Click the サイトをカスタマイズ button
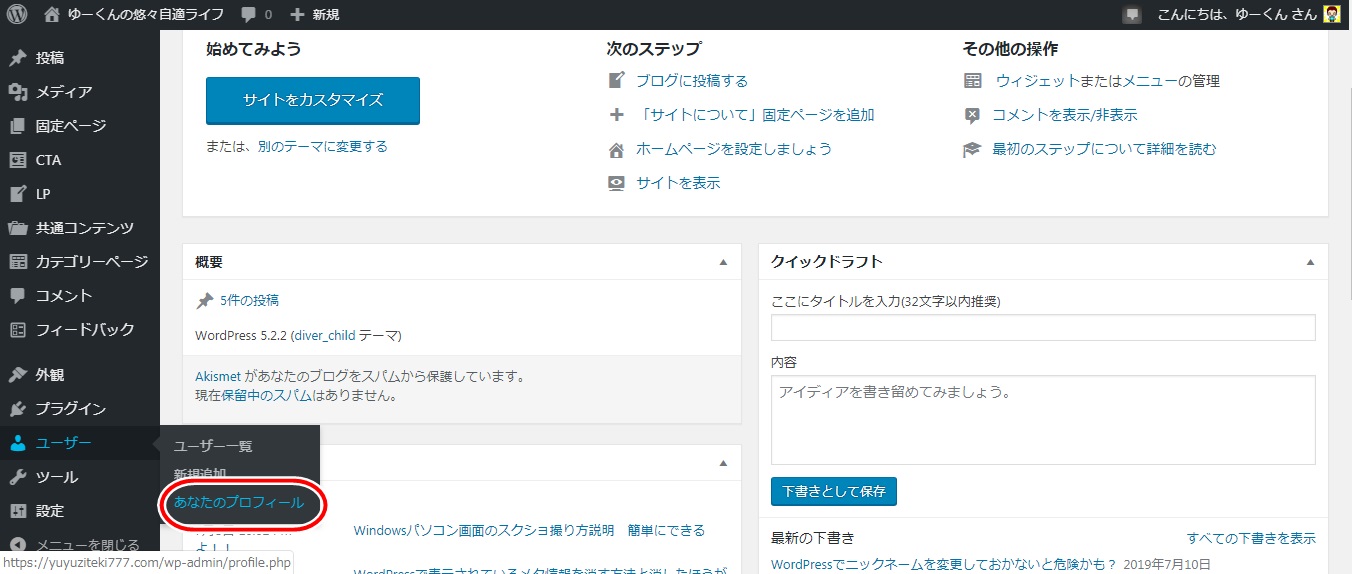Screen dimensions: 1352x574 point(312,100)
